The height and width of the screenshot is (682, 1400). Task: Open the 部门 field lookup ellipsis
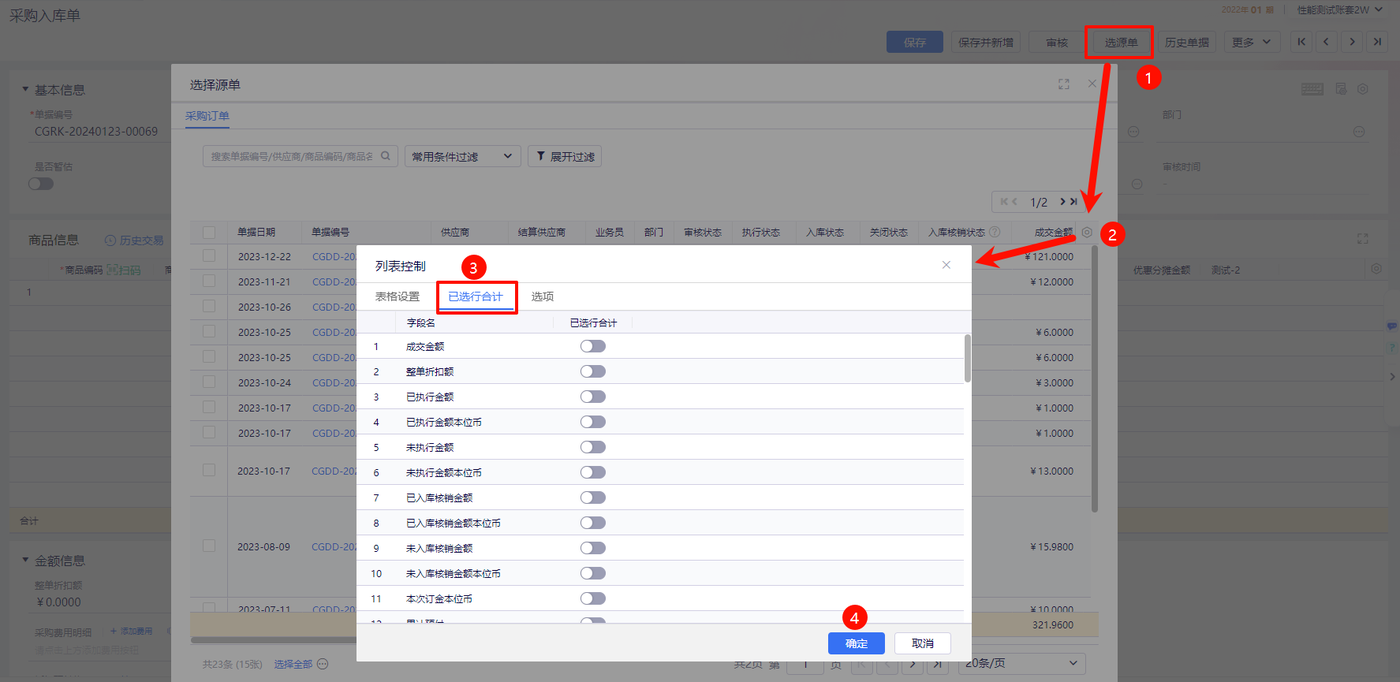1359,132
